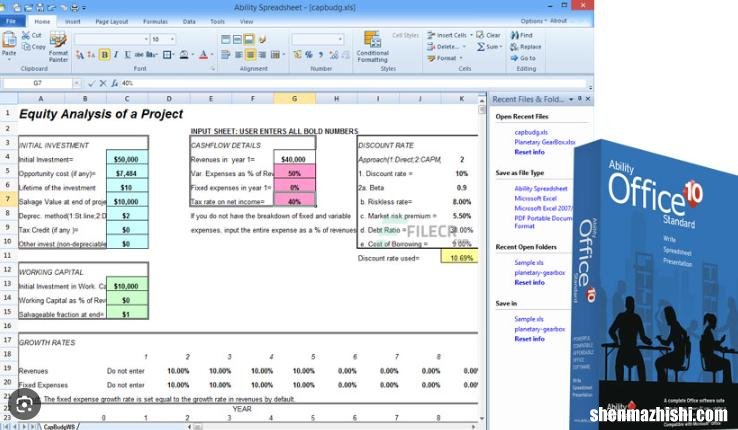Click the Find binoculars button

coord(521,35)
